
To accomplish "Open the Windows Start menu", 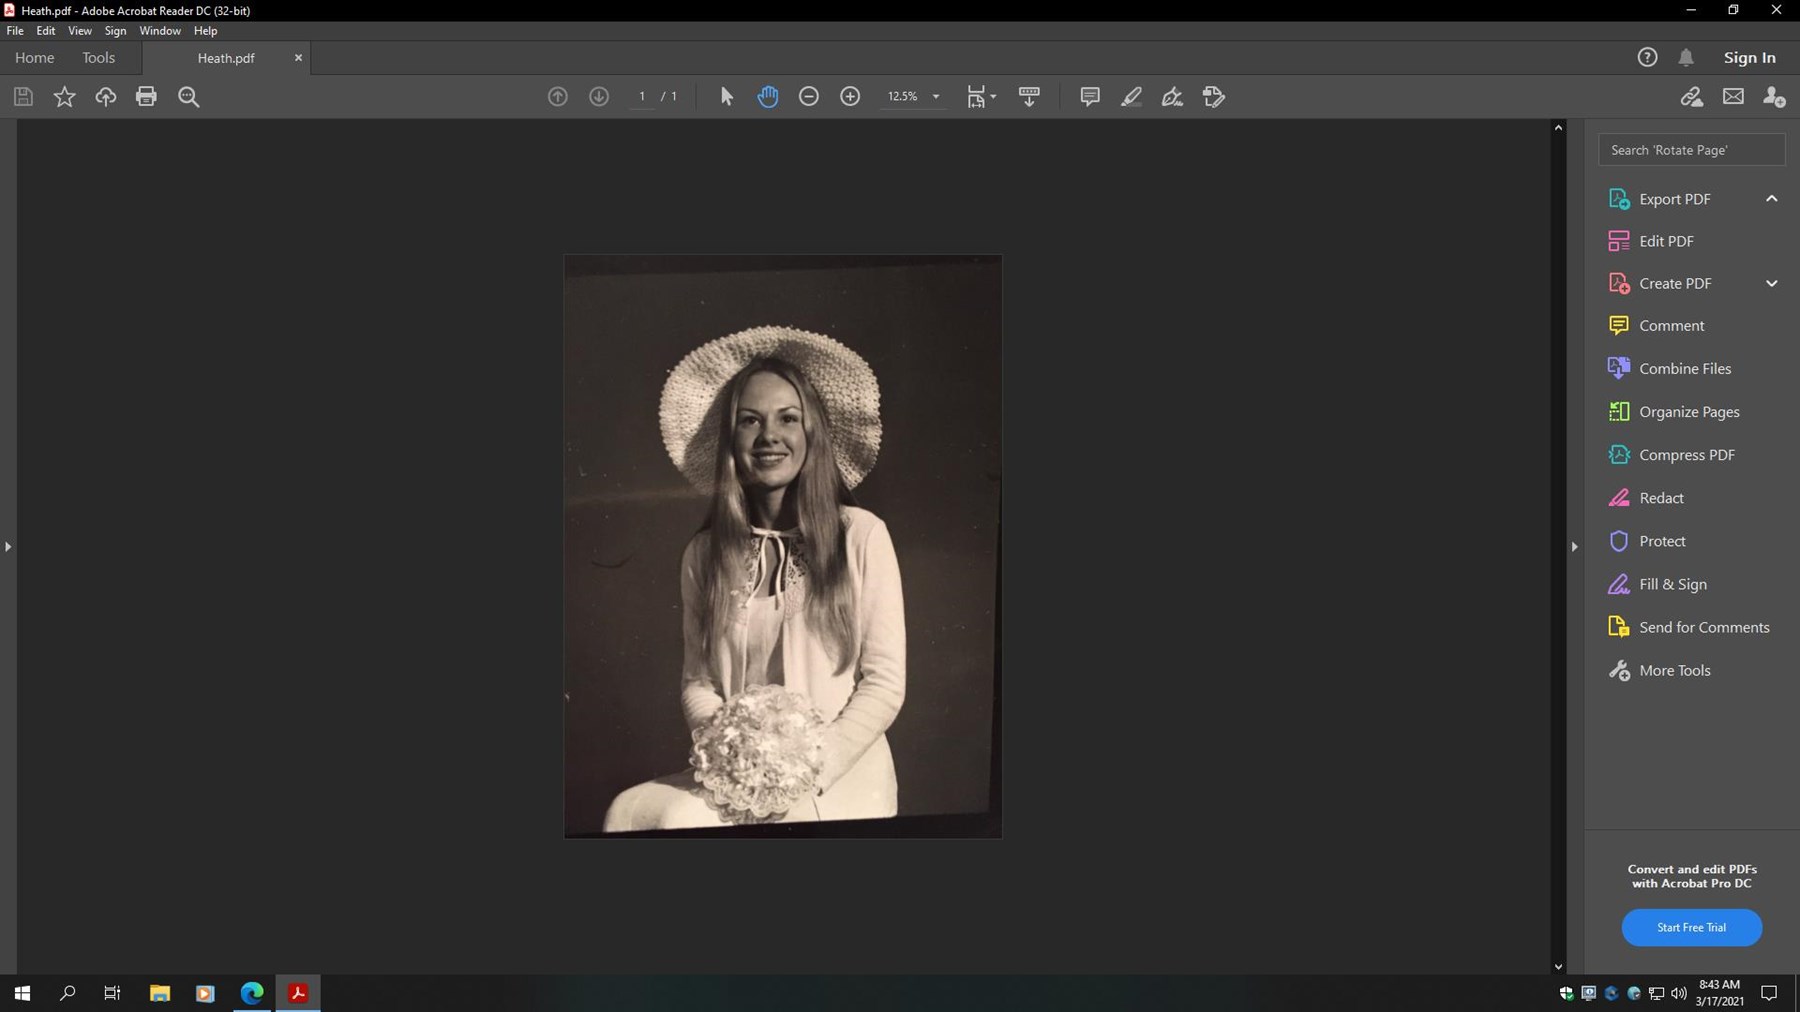I will [x=22, y=993].
